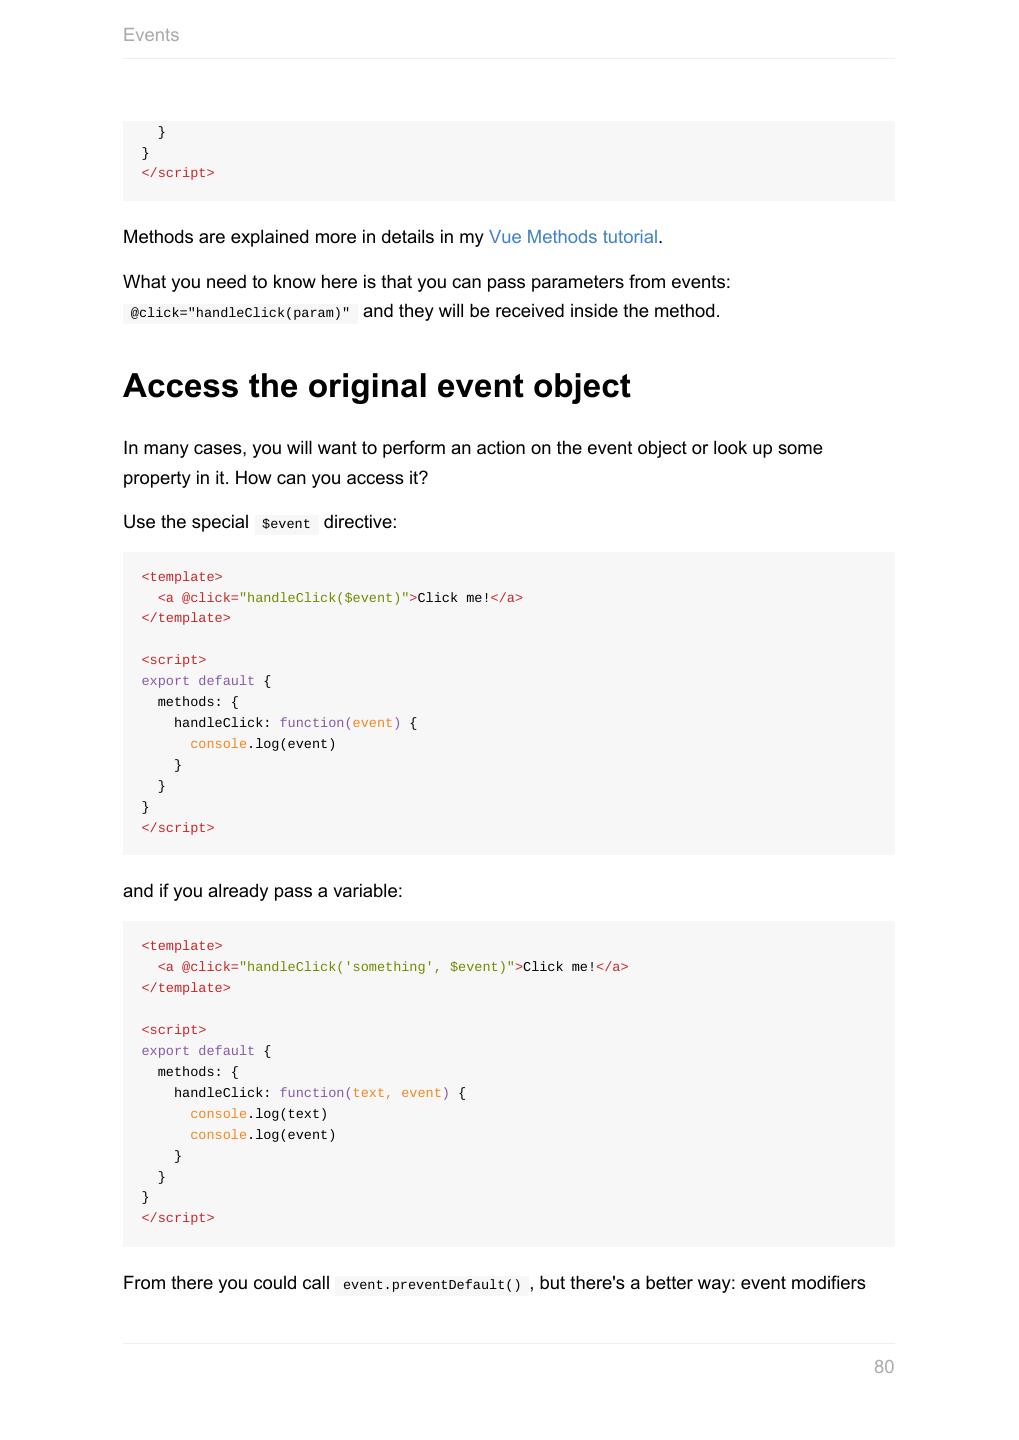Click "and if you already pass a variable:" text
Viewport: 1019px width, 1440px height.
262,891
